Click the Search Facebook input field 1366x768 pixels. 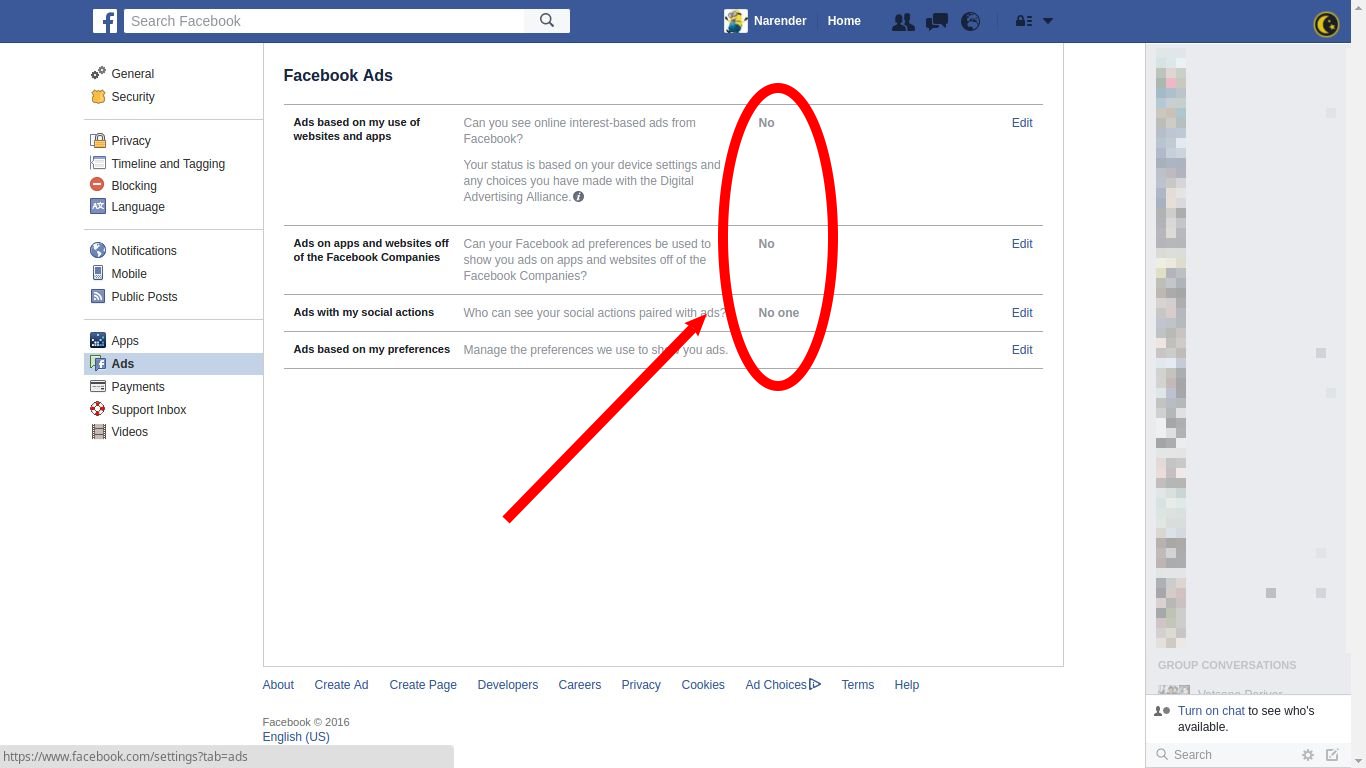(324, 21)
